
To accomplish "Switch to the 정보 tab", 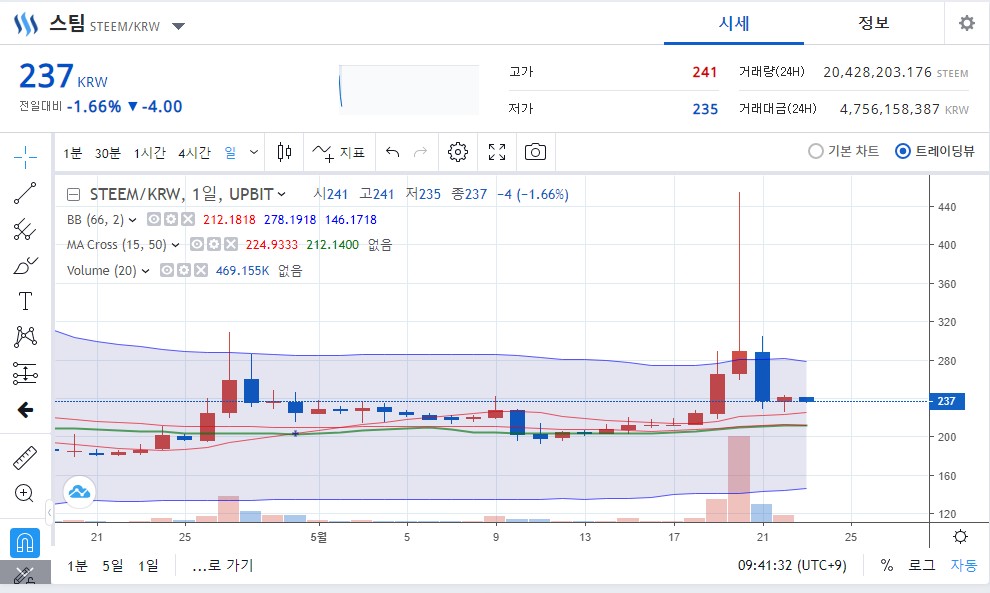I will coord(874,23).
